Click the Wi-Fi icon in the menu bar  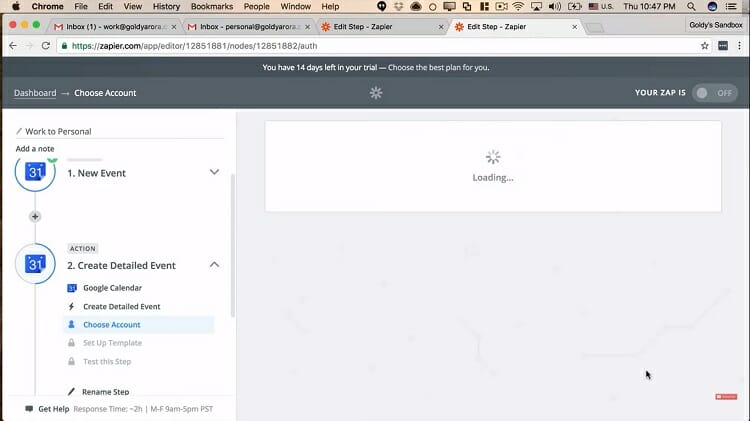point(518,6)
